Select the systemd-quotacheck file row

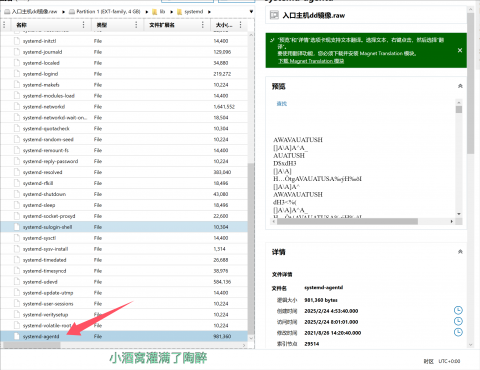[124, 129]
